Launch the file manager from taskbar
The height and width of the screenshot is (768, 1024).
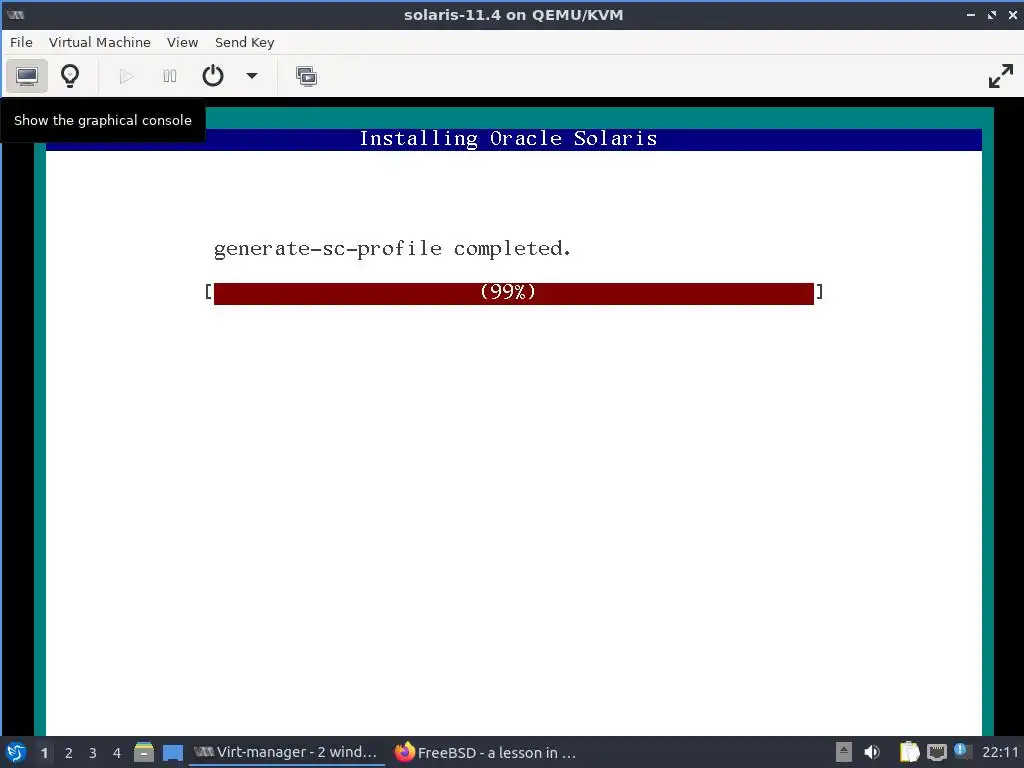(x=144, y=752)
